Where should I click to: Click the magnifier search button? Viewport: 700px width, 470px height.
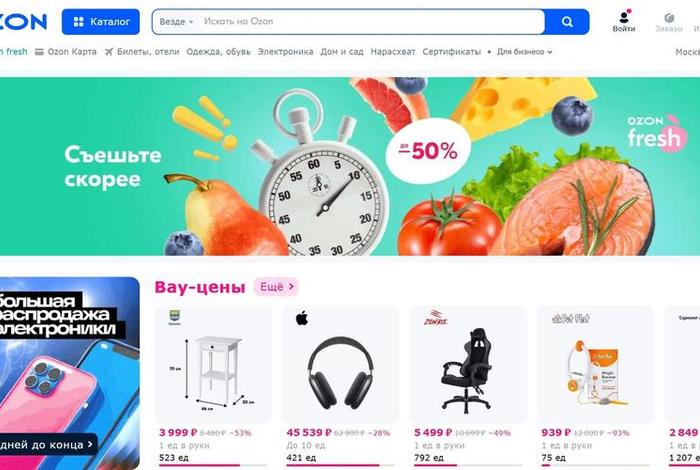(567, 21)
